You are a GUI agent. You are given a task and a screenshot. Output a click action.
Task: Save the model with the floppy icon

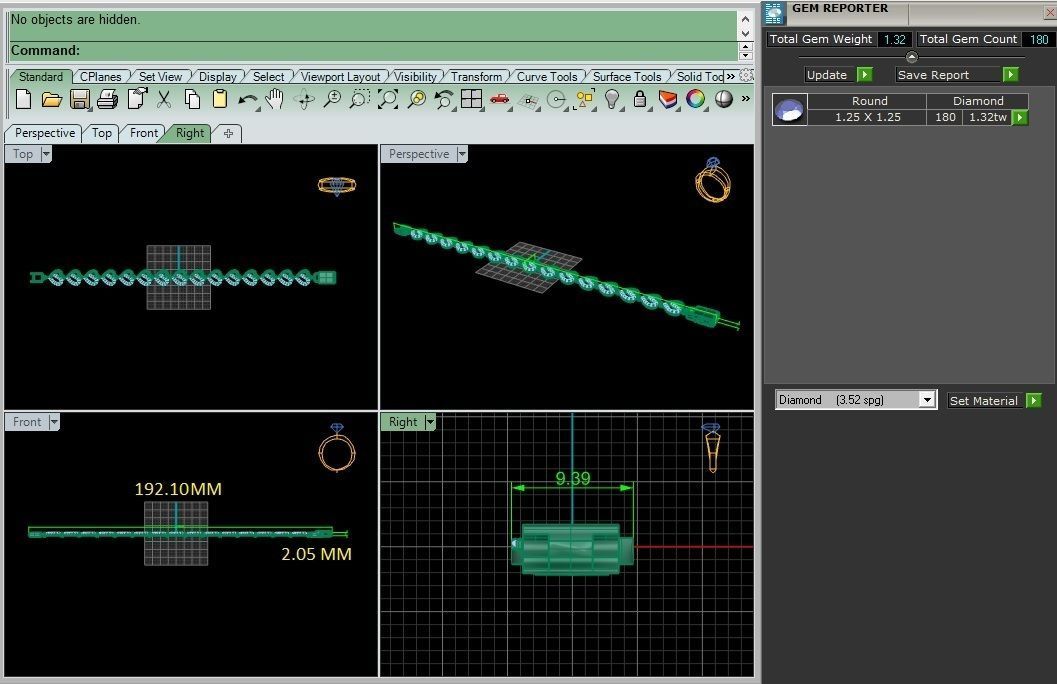pyautogui.click(x=80, y=100)
